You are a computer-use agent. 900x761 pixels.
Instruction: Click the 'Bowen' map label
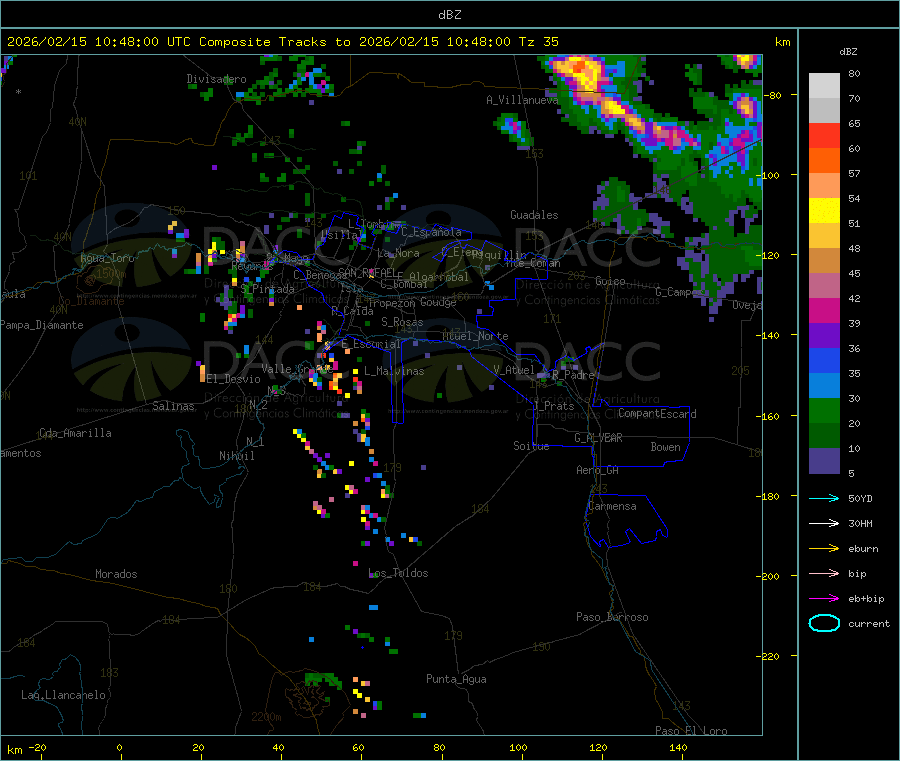coord(665,447)
